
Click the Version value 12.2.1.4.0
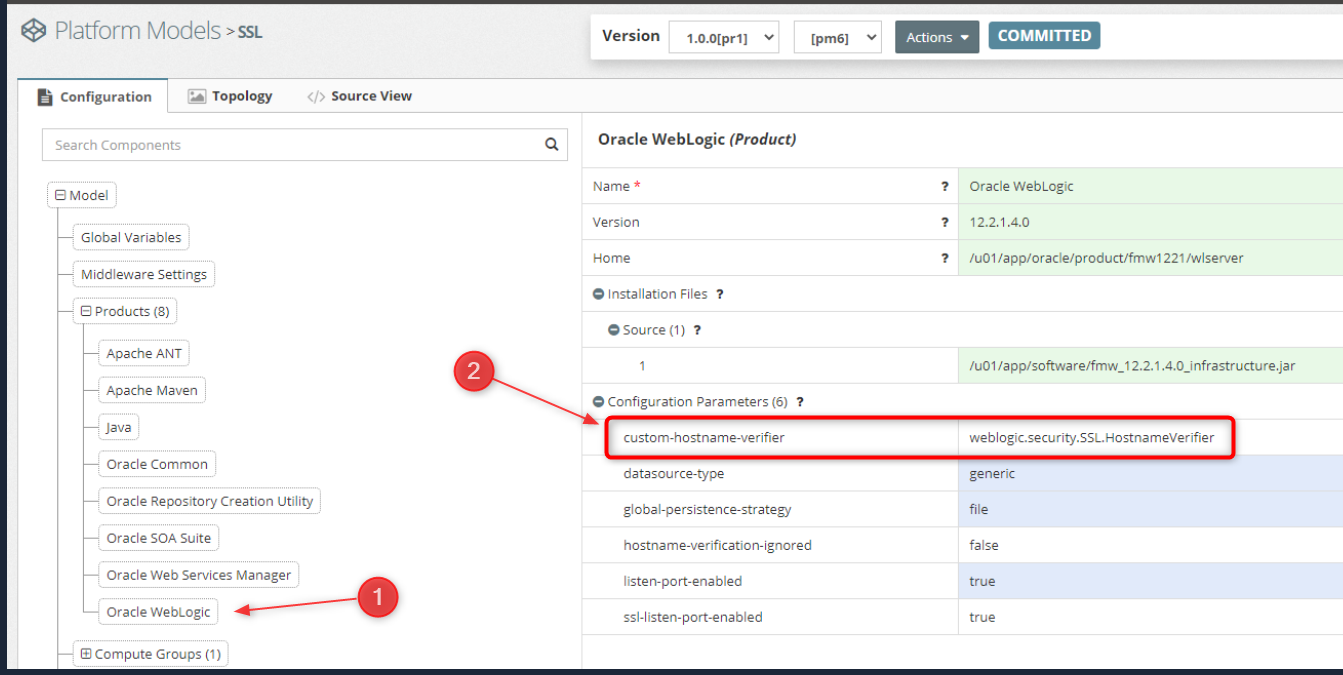tap(1150, 222)
